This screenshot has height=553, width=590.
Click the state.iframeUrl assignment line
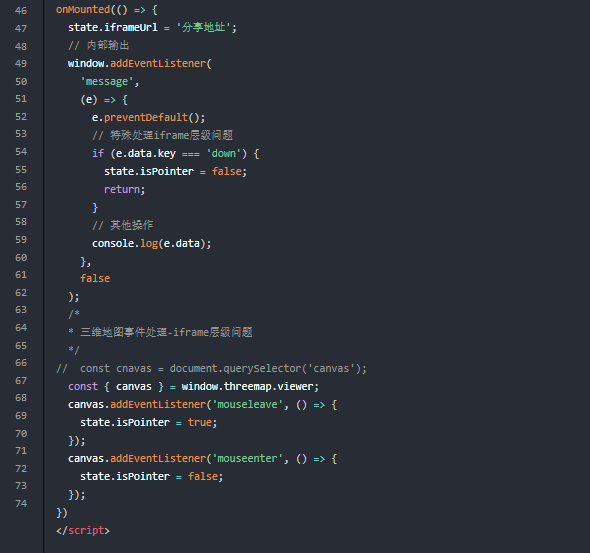(152, 27)
